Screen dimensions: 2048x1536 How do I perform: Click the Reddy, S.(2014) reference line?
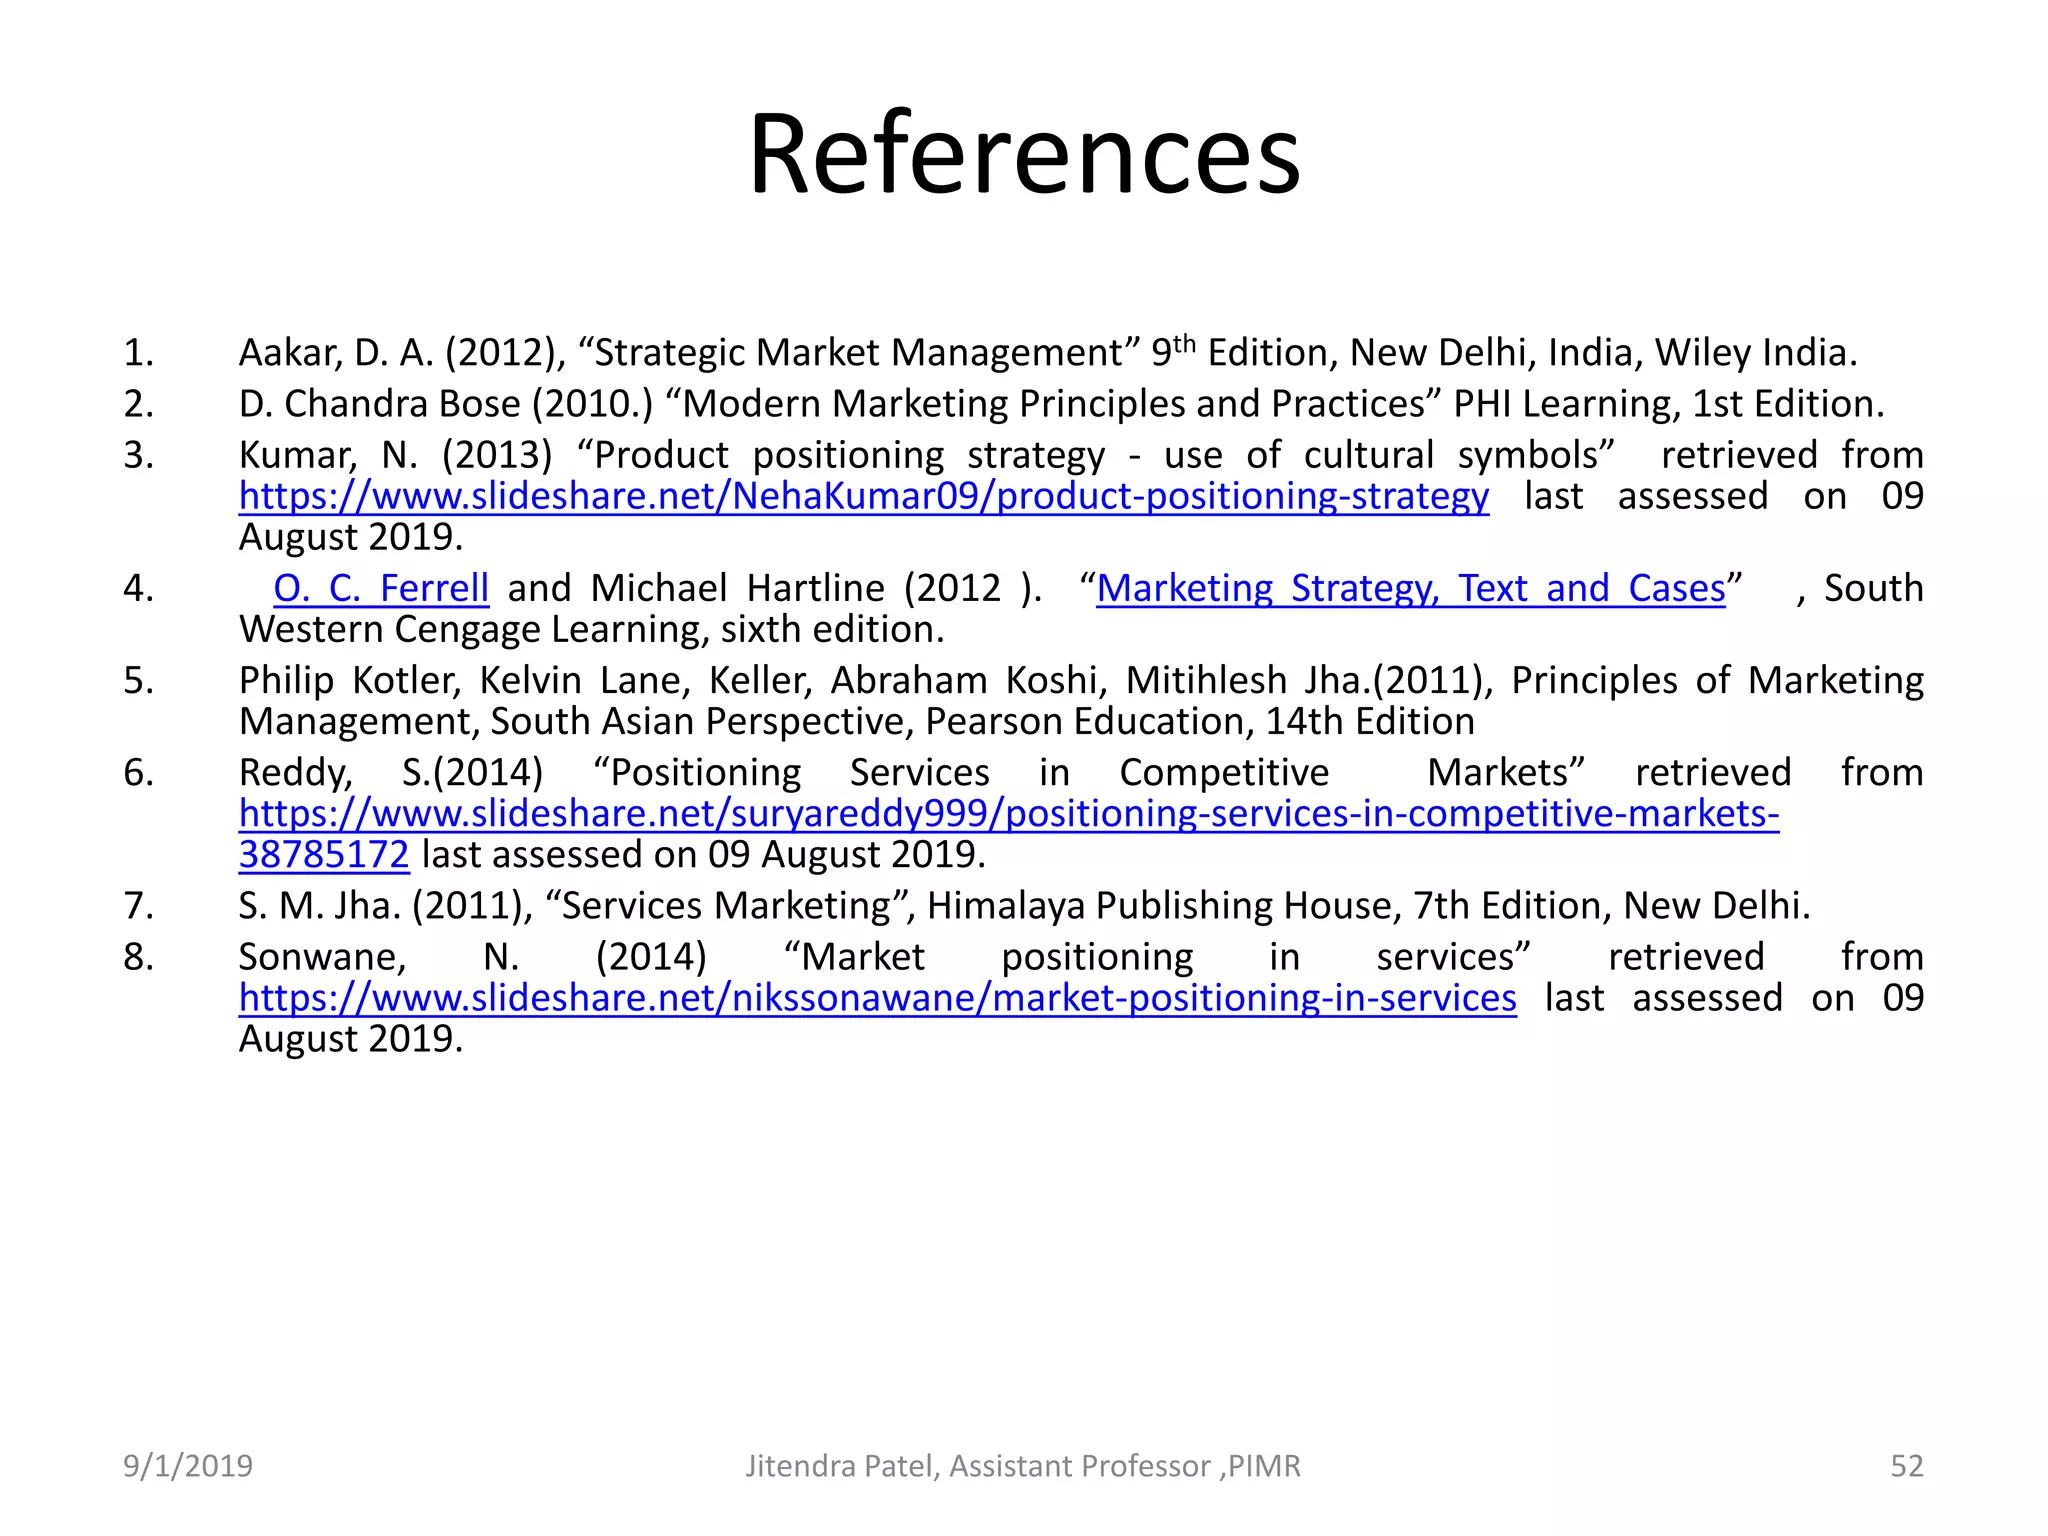point(1081,772)
